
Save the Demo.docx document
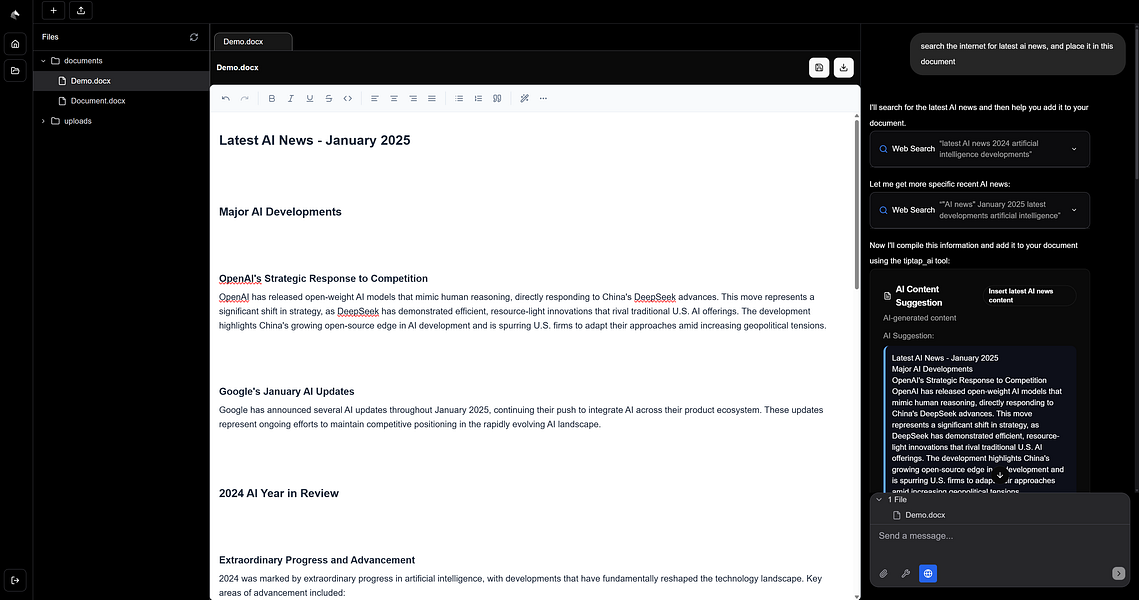[819, 68]
